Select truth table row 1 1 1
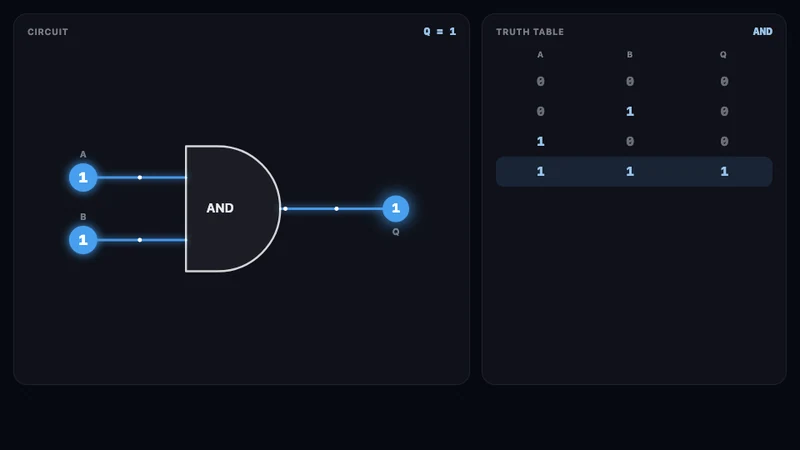 [x=634, y=171]
